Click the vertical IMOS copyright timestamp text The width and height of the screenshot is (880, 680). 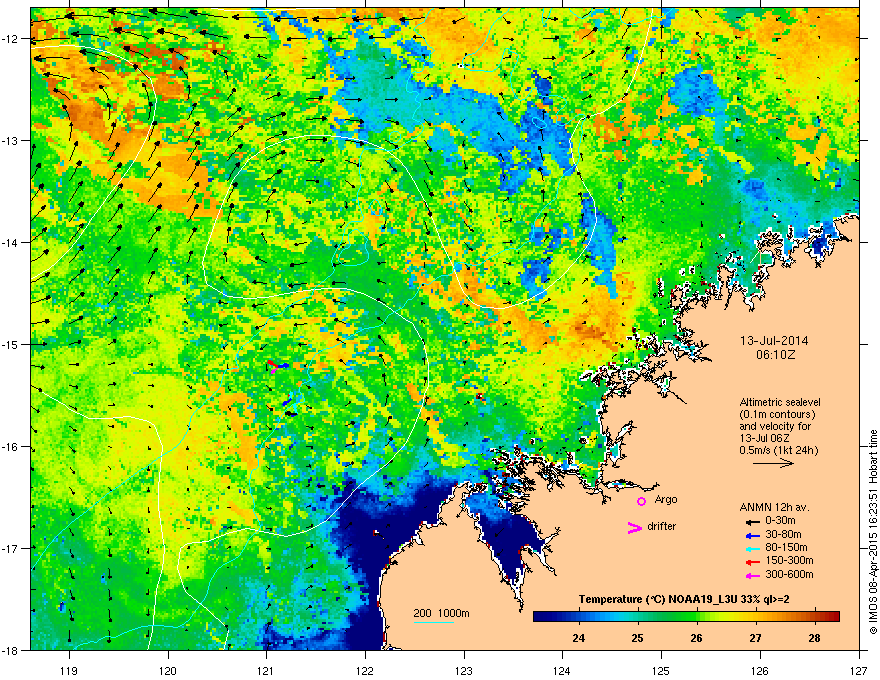873,532
